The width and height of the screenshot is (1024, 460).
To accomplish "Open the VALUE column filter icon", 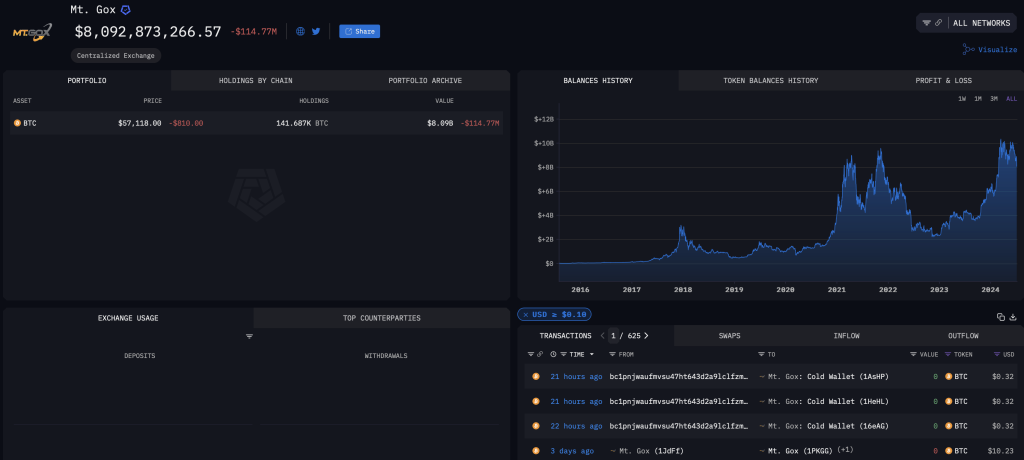I will click(913, 354).
